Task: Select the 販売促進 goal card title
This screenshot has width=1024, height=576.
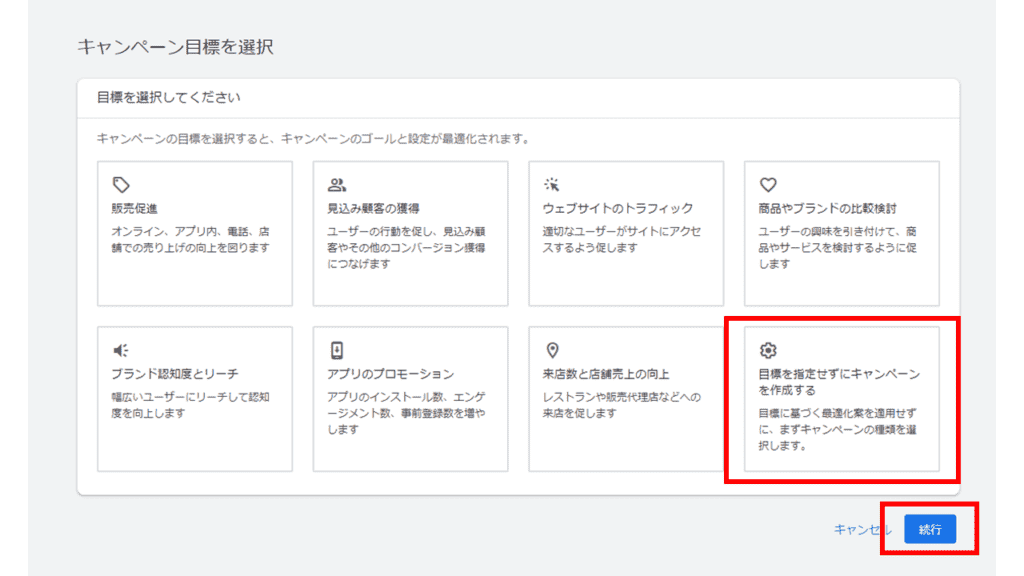Action: [x=135, y=209]
